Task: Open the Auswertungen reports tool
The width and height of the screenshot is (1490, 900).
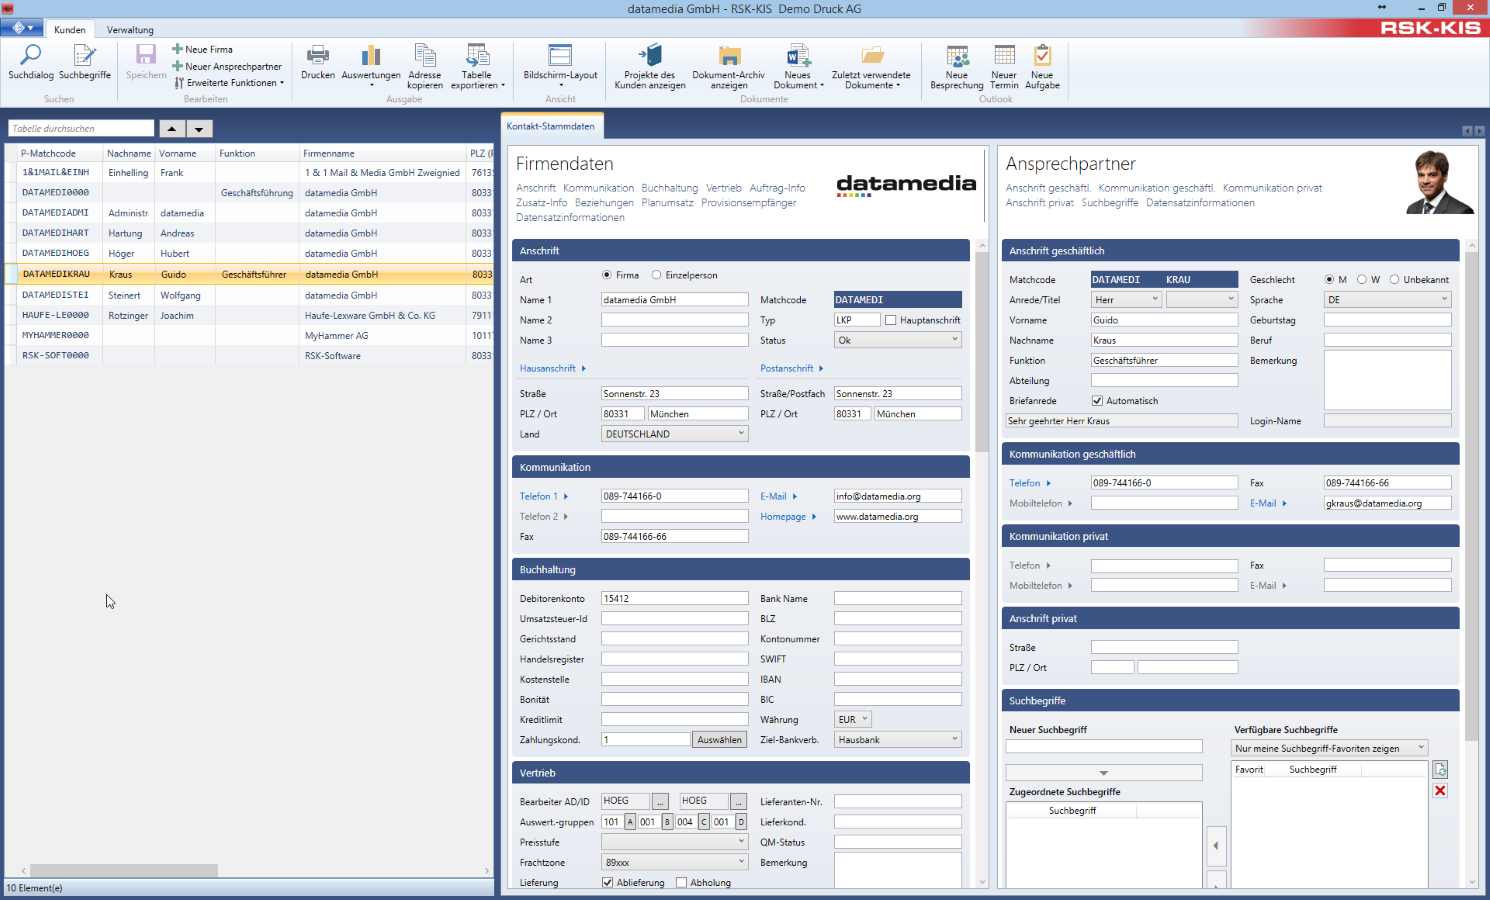Action: click(371, 62)
